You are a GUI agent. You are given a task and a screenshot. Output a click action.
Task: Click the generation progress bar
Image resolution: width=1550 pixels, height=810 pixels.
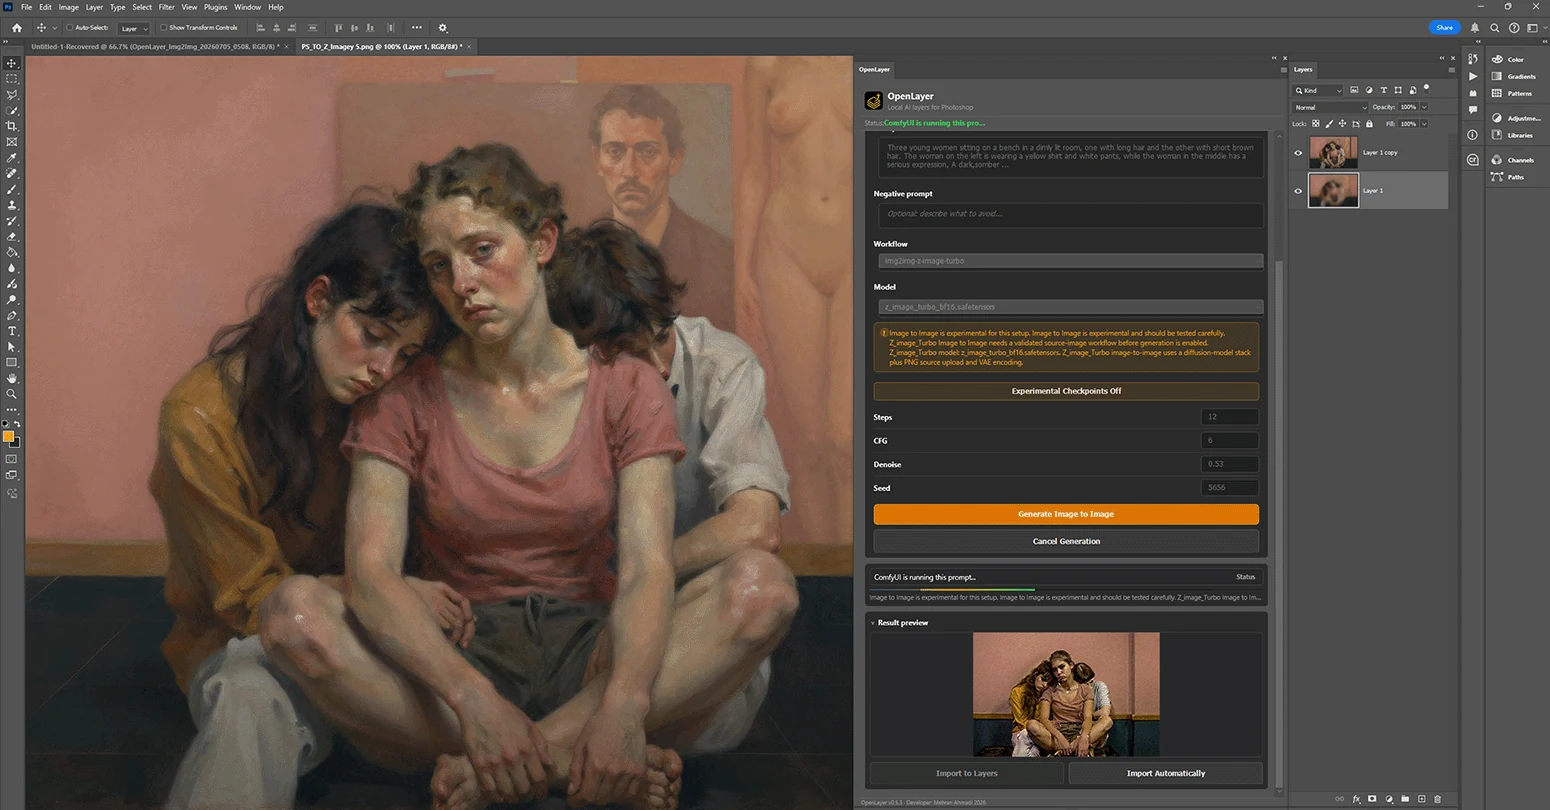pos(1066,588)
